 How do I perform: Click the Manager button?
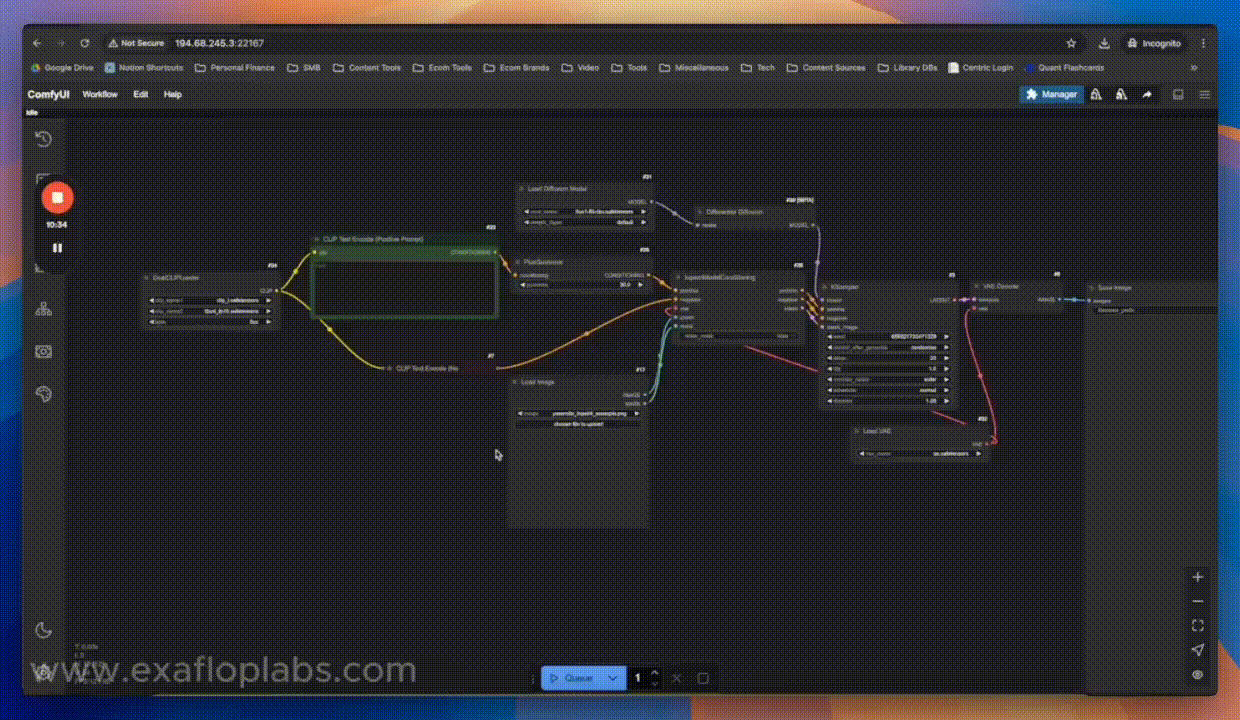pos(1051,95)
